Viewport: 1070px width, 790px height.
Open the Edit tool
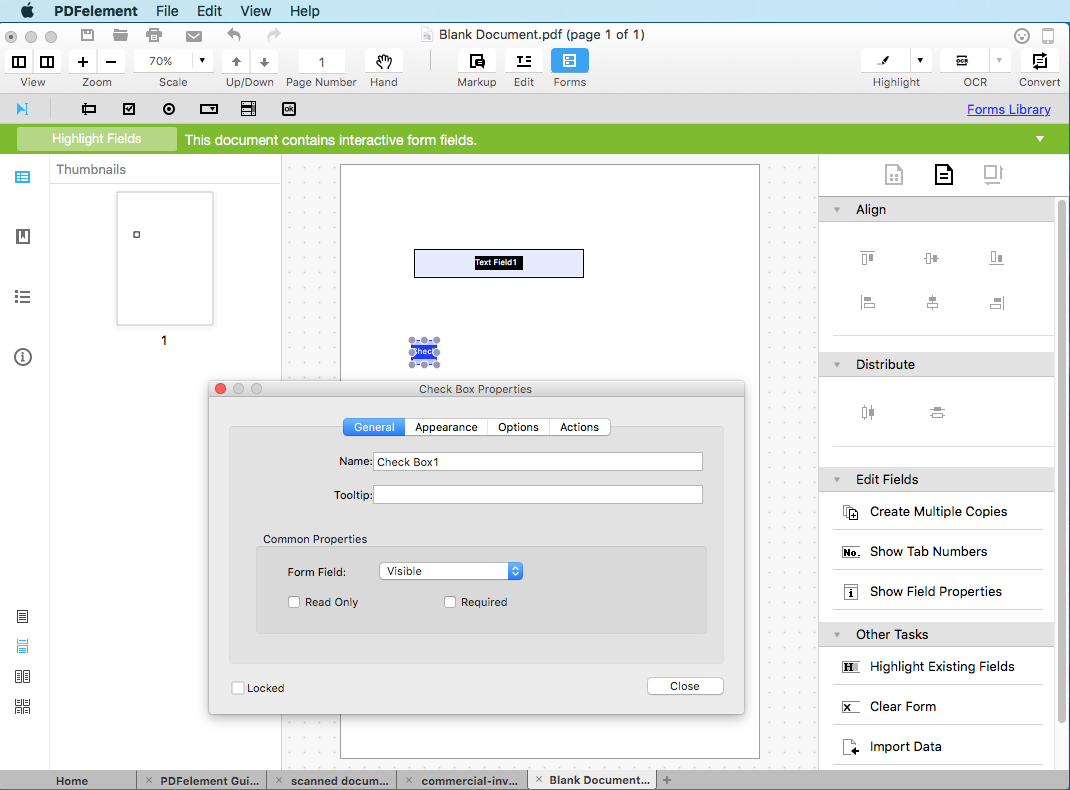pyautogui.click(x=523, y=61)
